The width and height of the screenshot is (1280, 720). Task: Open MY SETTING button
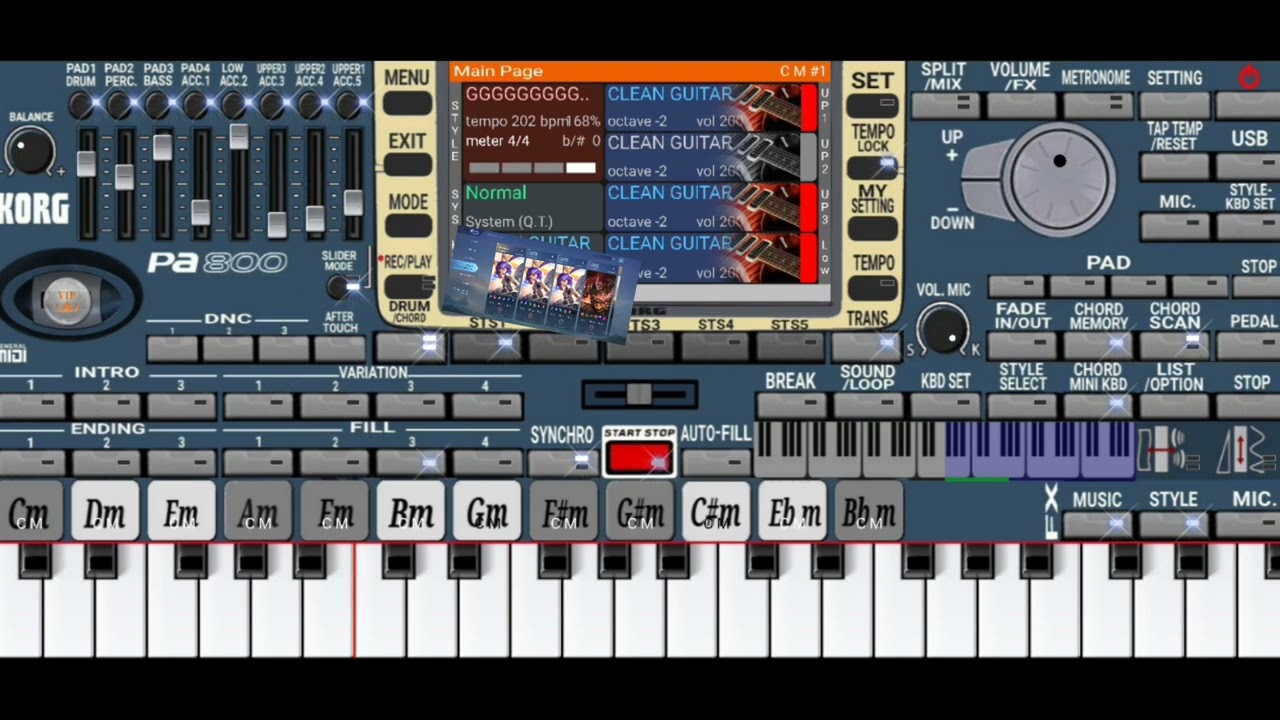tap(872, 228)
